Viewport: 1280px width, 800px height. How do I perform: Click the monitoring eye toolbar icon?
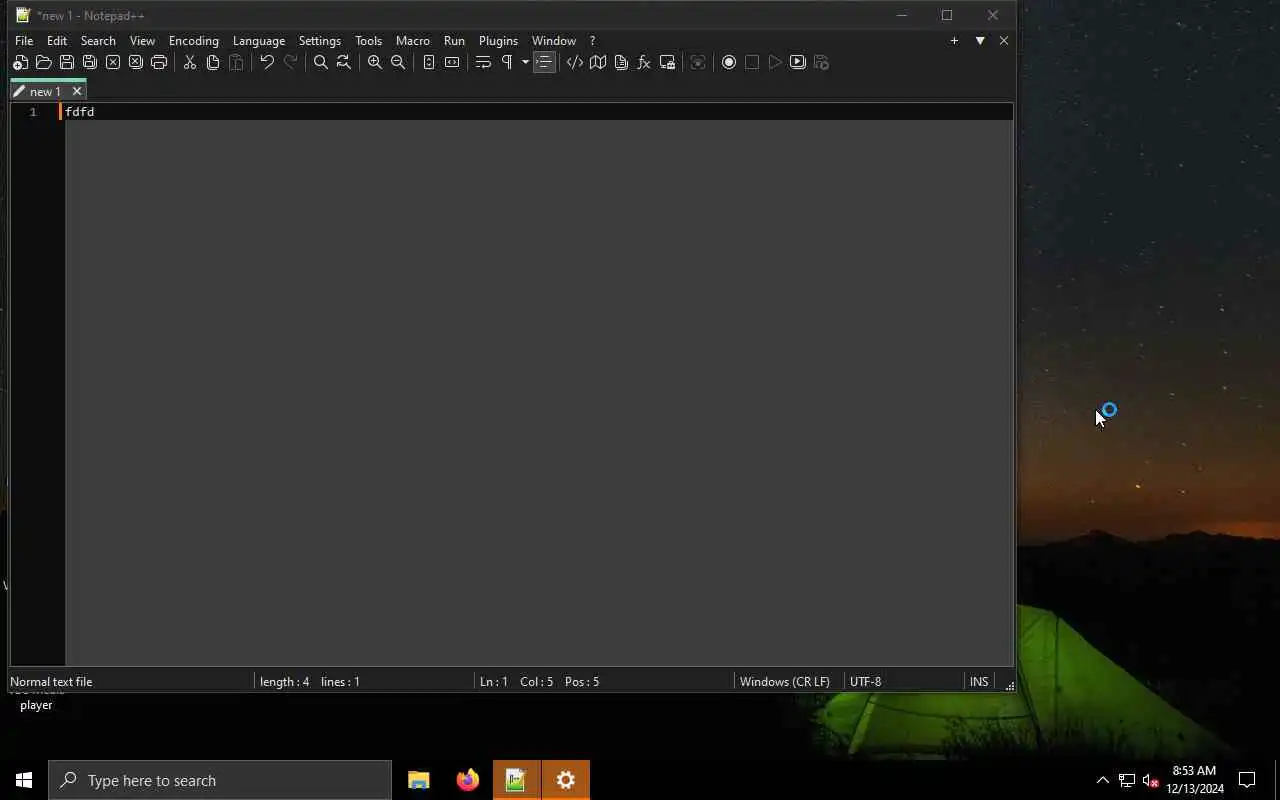(698, 62)
